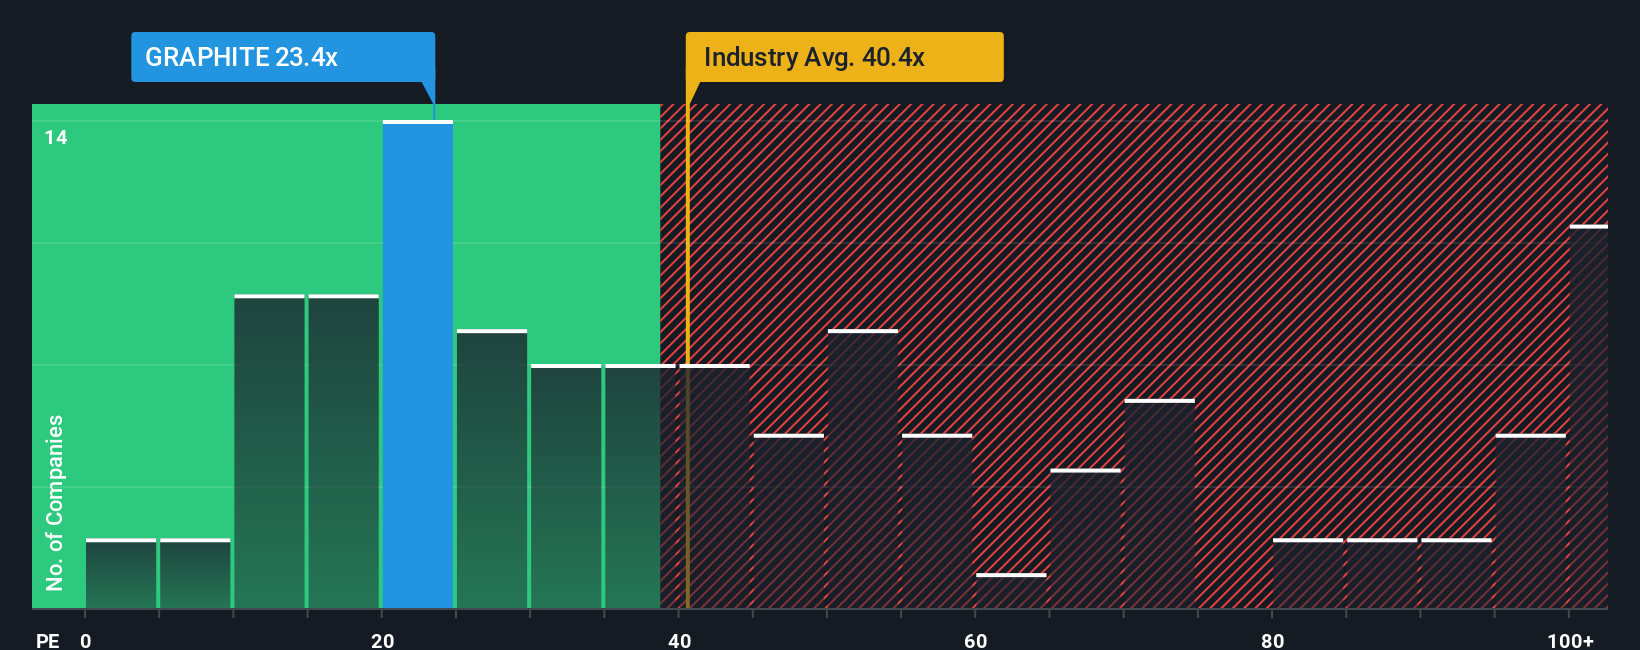This screenshot has width=1640, height=650.
Task: Click the bar for PE range 15 to 20
Action: 344,451
